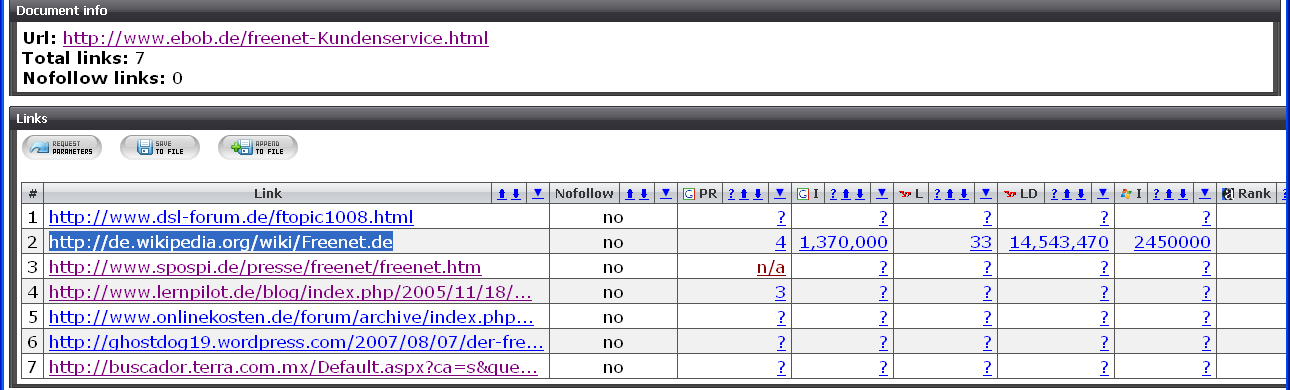Open the Yahoo L column filter dropdown
Image resolution: width=1290 pixels, height=390 pixels.
pyautogui.click(x=985, y=193)
